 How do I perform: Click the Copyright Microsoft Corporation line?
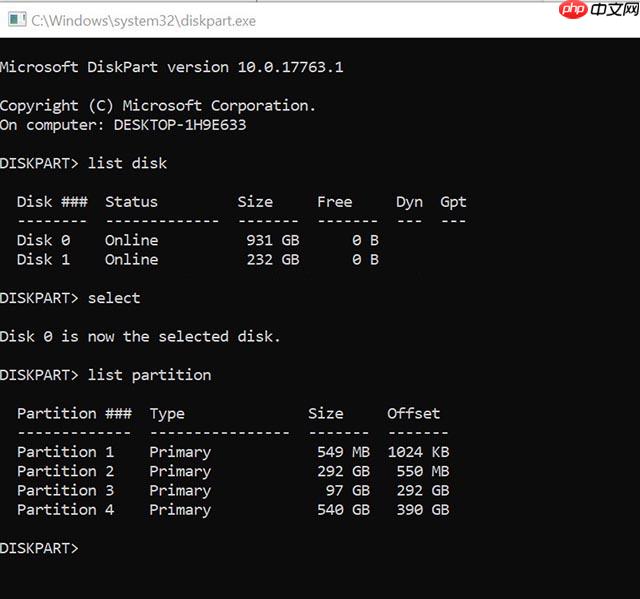coord(158,105)
